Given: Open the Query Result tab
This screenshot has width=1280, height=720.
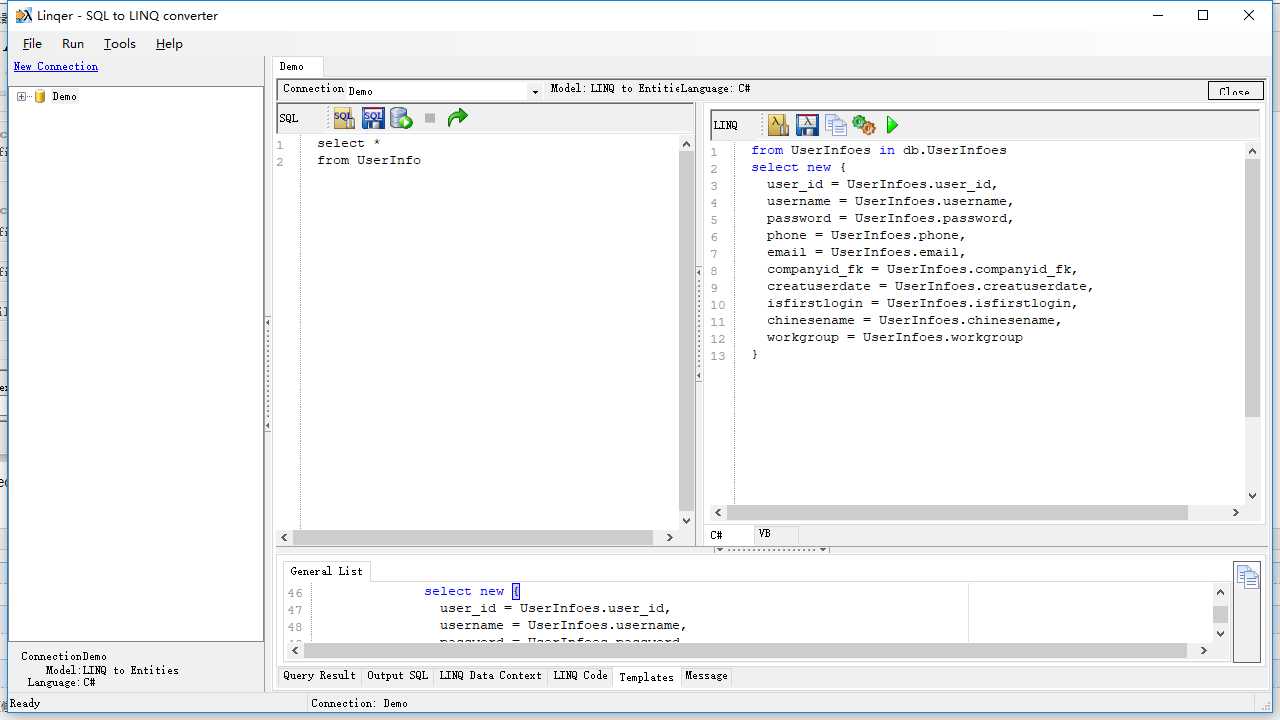Looking at the screenshot, I should (319, 676).
